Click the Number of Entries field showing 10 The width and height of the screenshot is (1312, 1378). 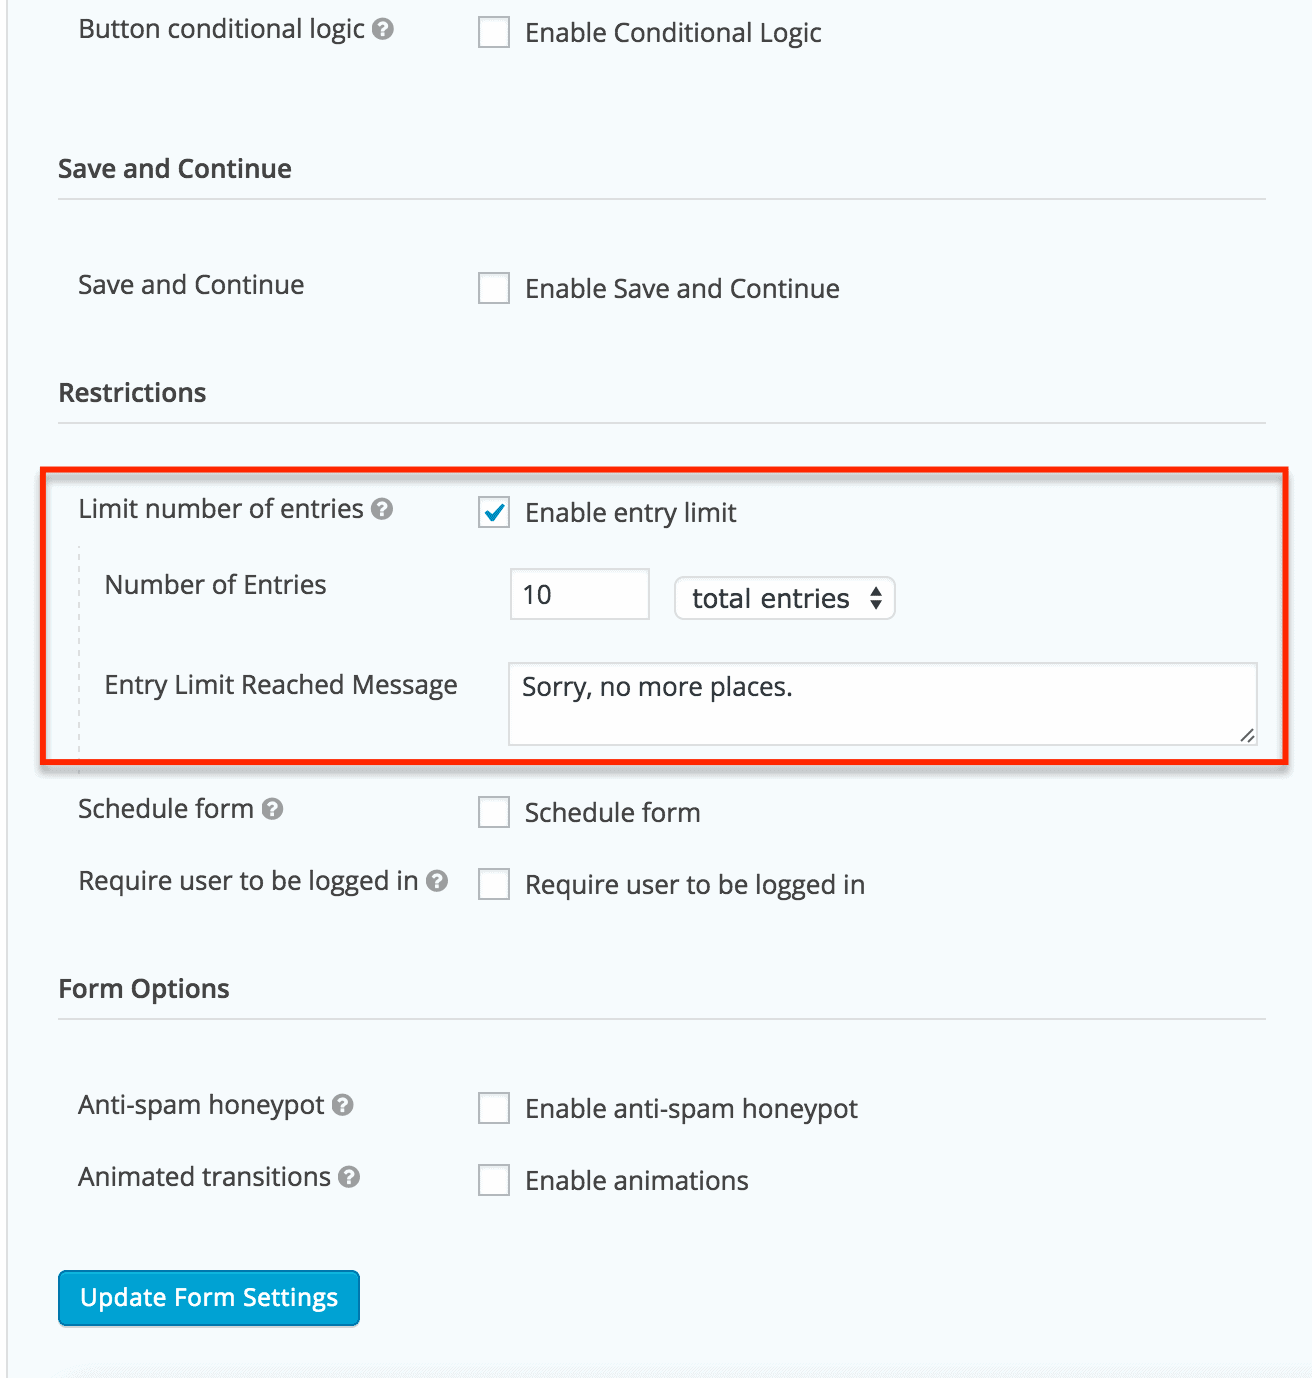579,594
